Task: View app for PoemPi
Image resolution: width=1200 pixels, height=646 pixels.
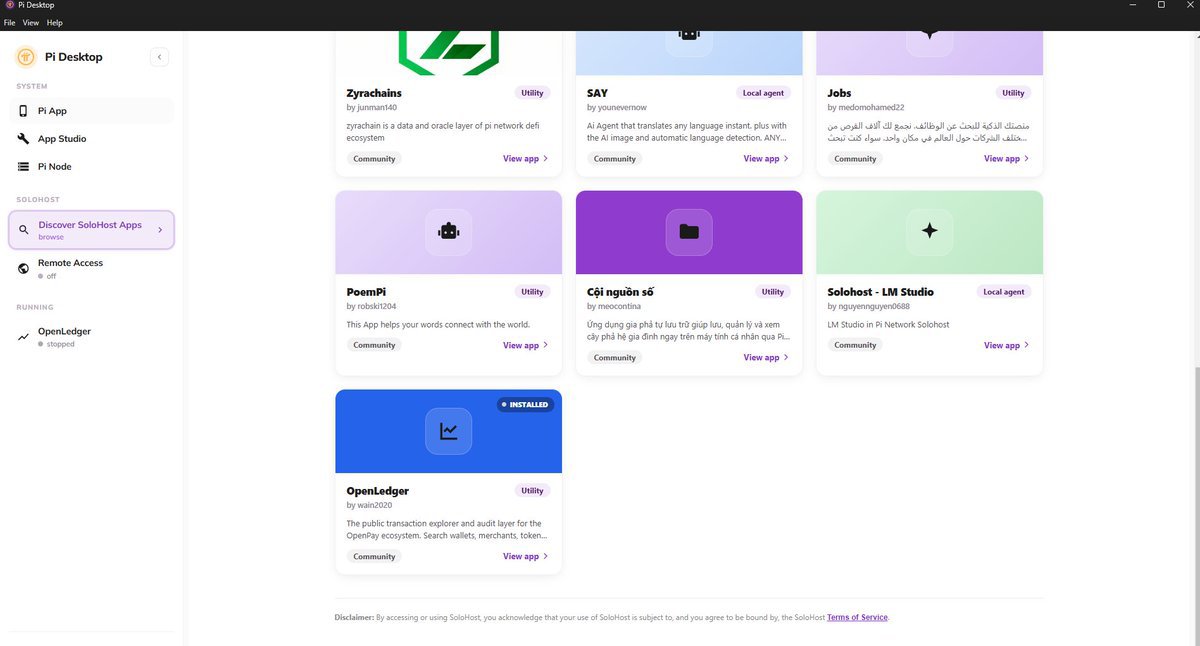Action: coord(525,346)
